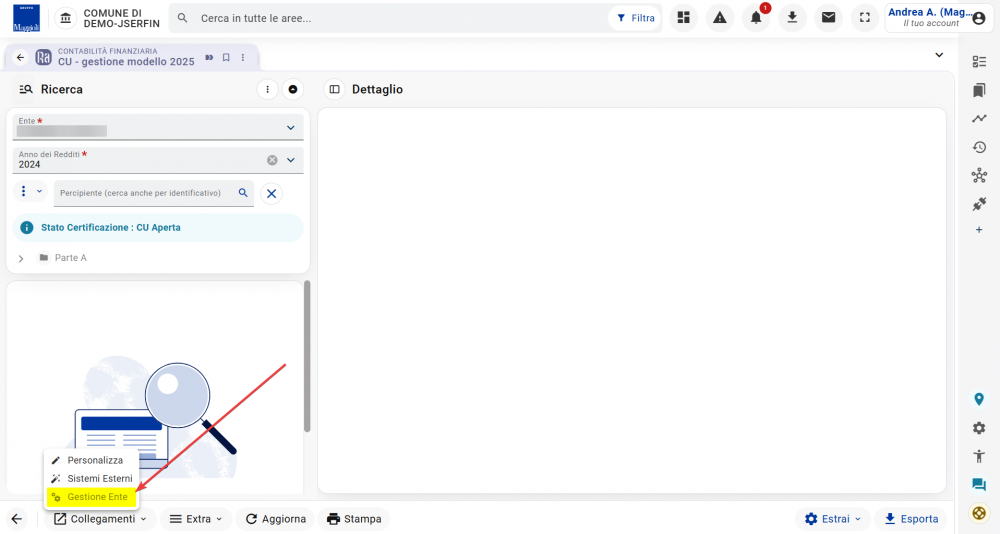Open the right sidebar history icon

(979, 147)
